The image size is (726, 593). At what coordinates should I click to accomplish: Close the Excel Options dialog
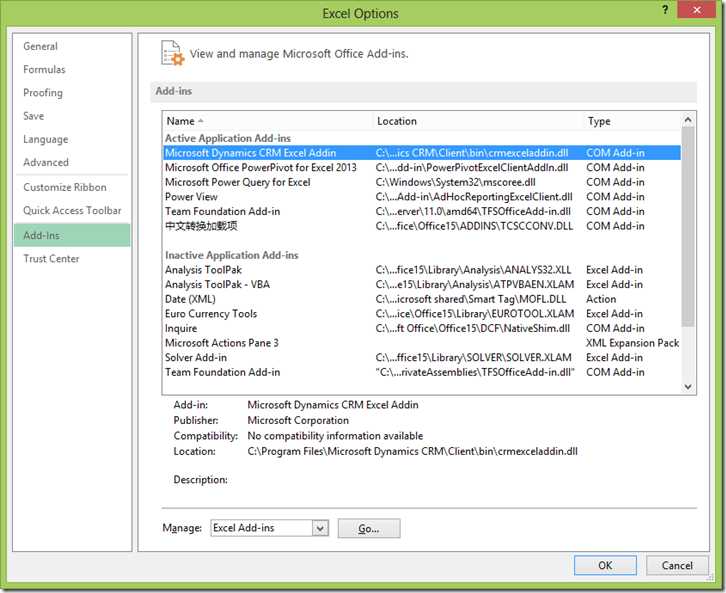coord(696,10)
